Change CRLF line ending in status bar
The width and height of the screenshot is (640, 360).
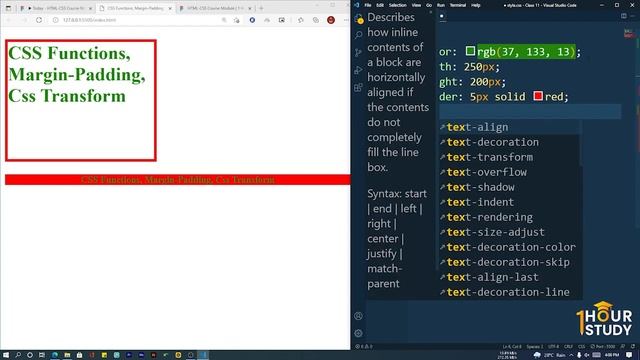tap(568, 347)
